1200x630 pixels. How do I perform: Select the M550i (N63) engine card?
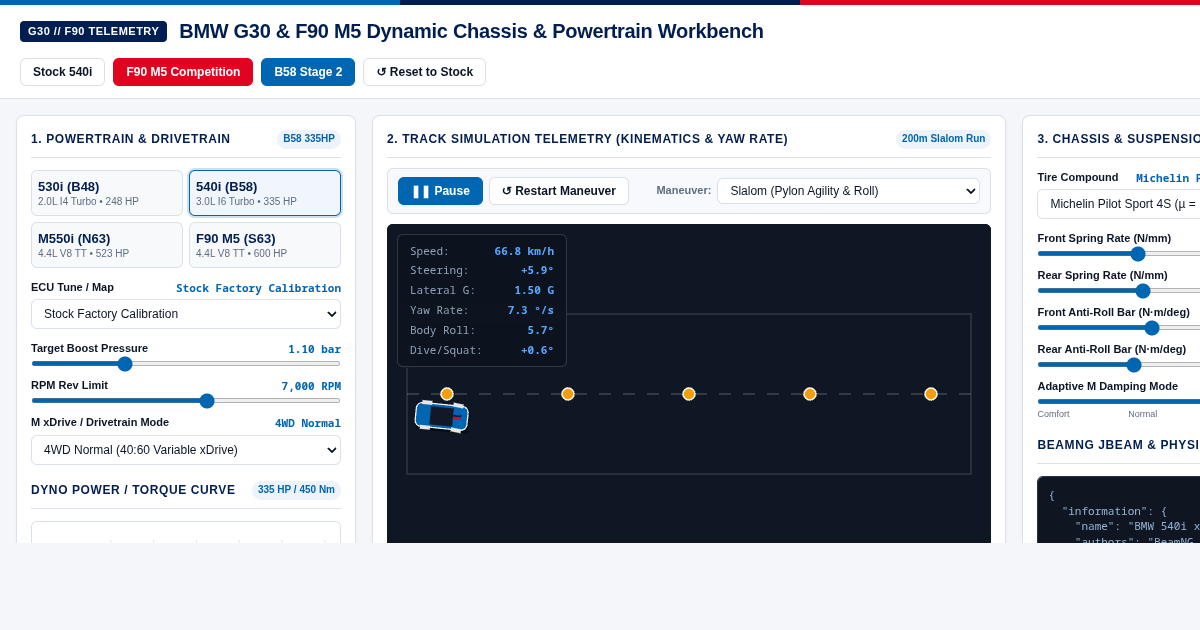[107, 245]
